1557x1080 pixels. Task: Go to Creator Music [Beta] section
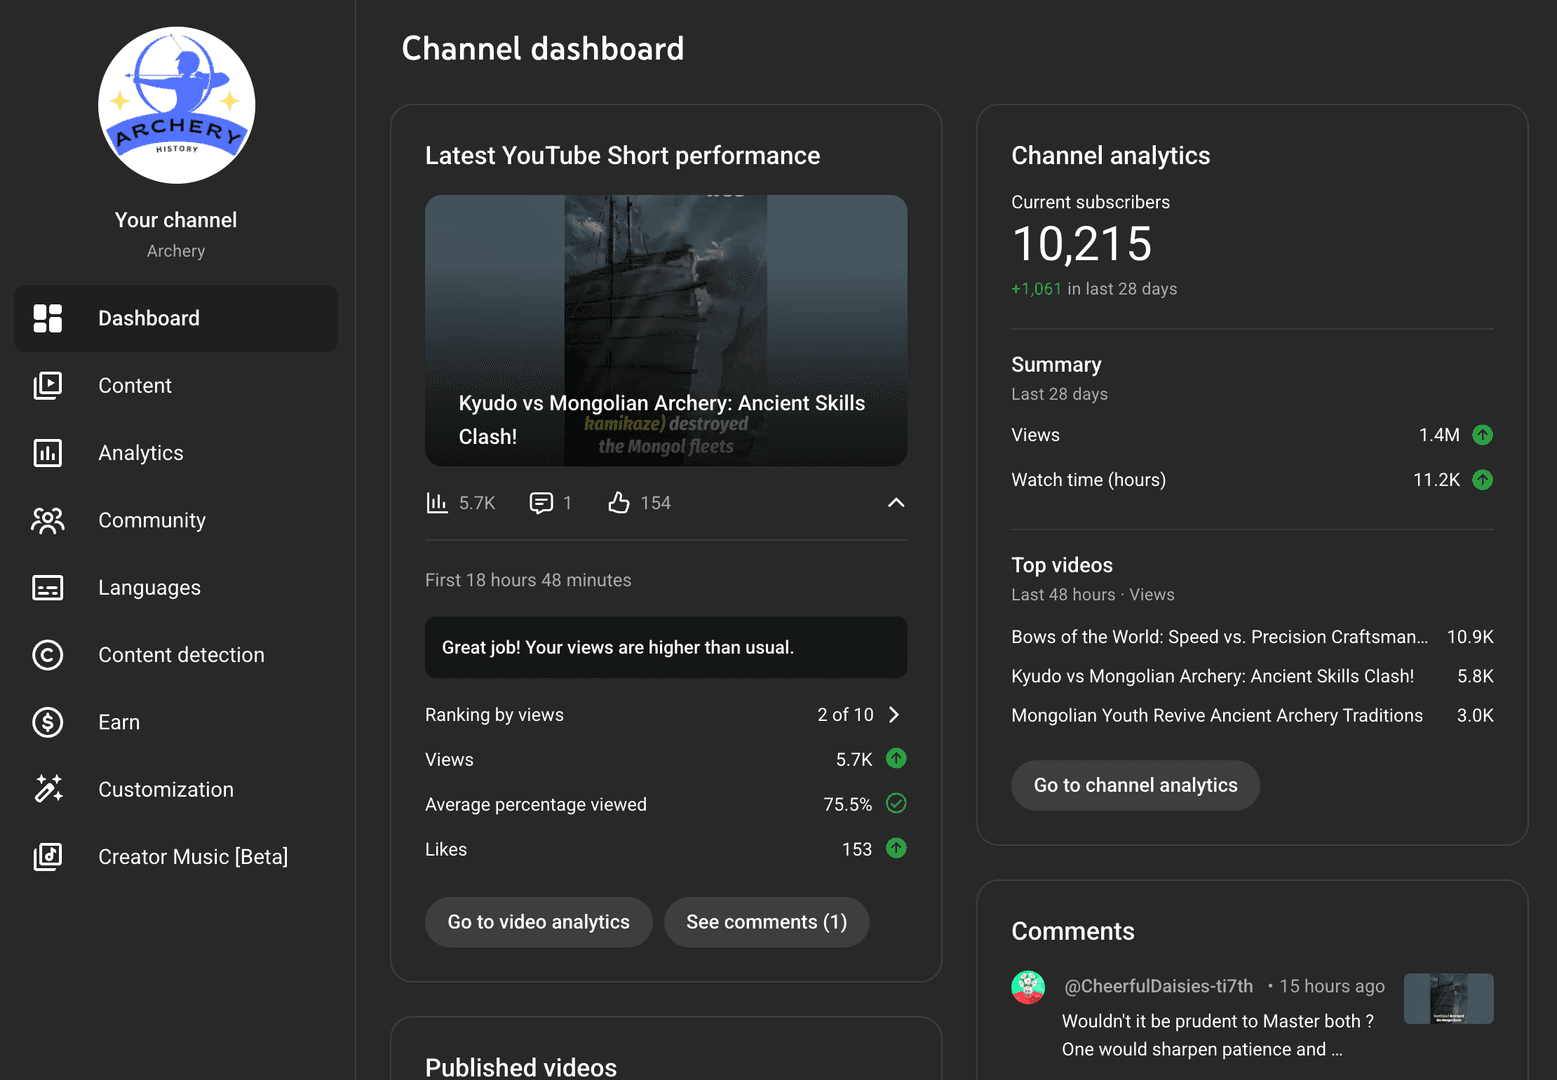193,857
